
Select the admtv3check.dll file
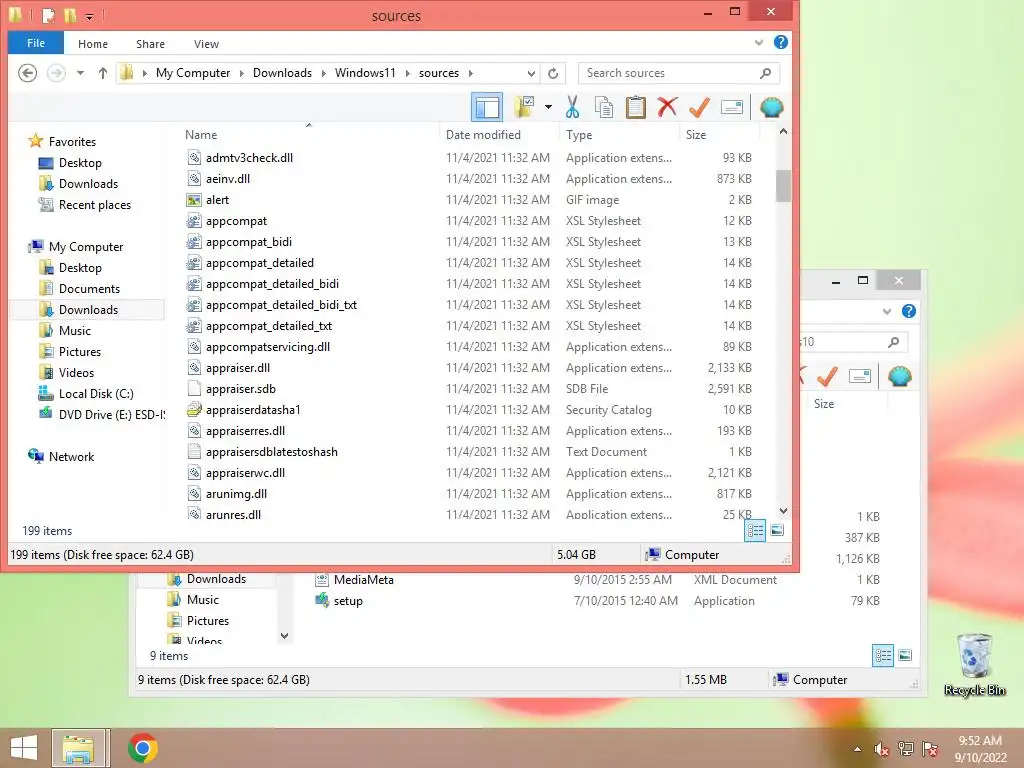click(x=249, y=157)
